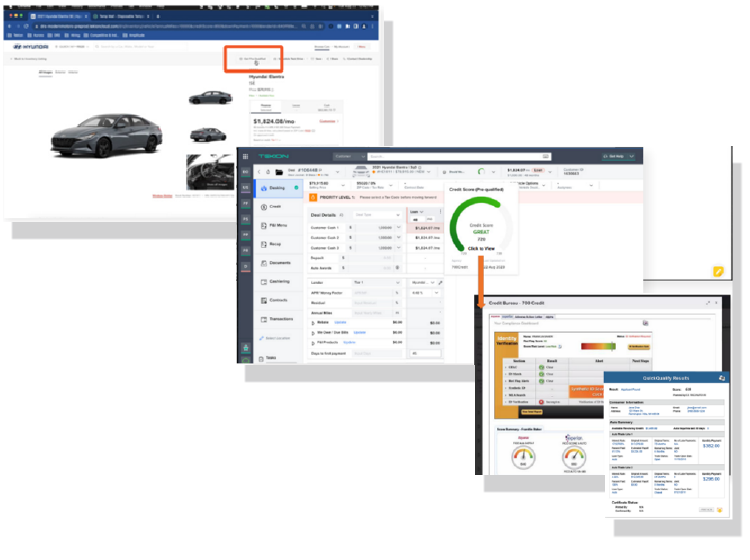Click the Tekion top search field
This screenshot has height=560, width=750.
(x=459, y=156)
